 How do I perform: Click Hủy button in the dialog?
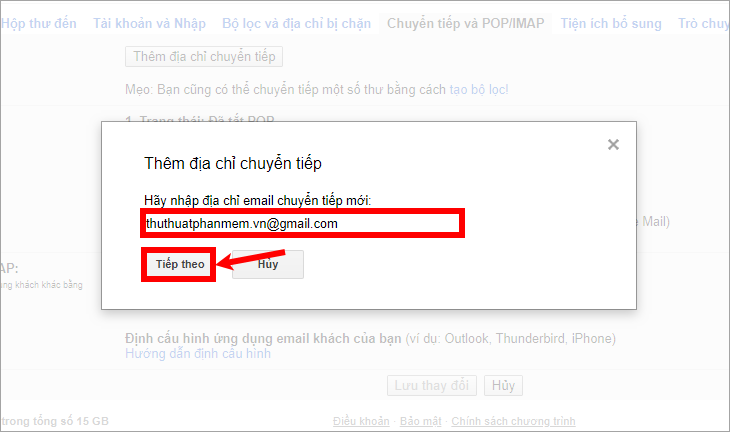click(x=268, y=264)
